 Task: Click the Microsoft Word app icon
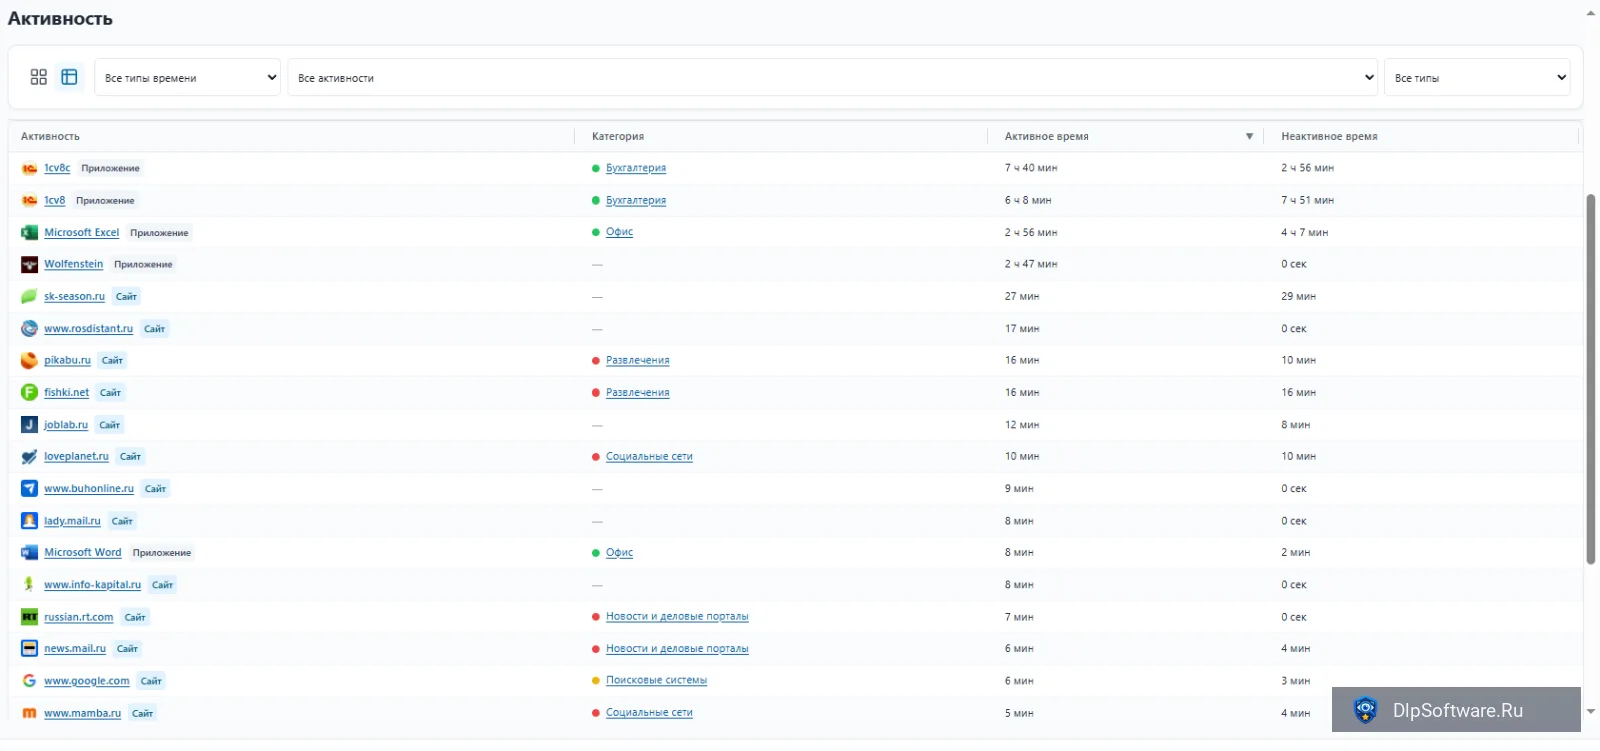click(29, 552)
